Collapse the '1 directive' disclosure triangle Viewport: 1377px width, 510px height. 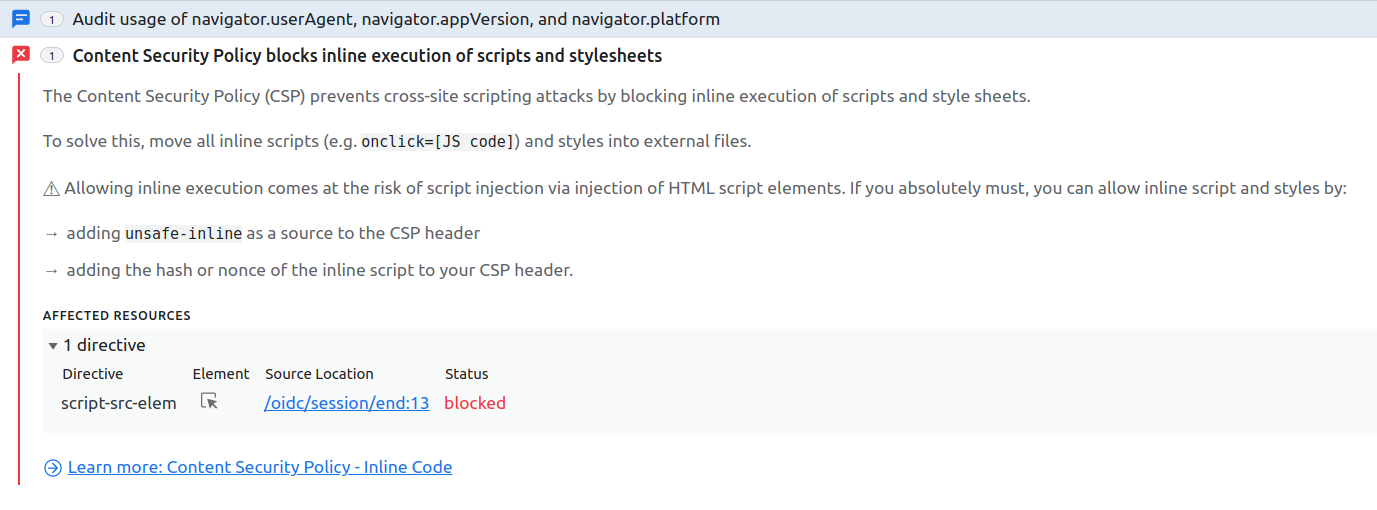[53, 346]
